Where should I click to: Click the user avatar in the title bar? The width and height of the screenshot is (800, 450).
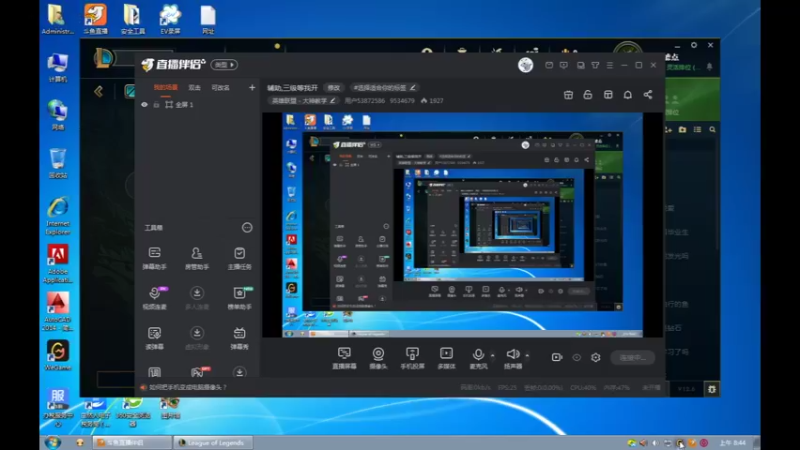(526, 65)
